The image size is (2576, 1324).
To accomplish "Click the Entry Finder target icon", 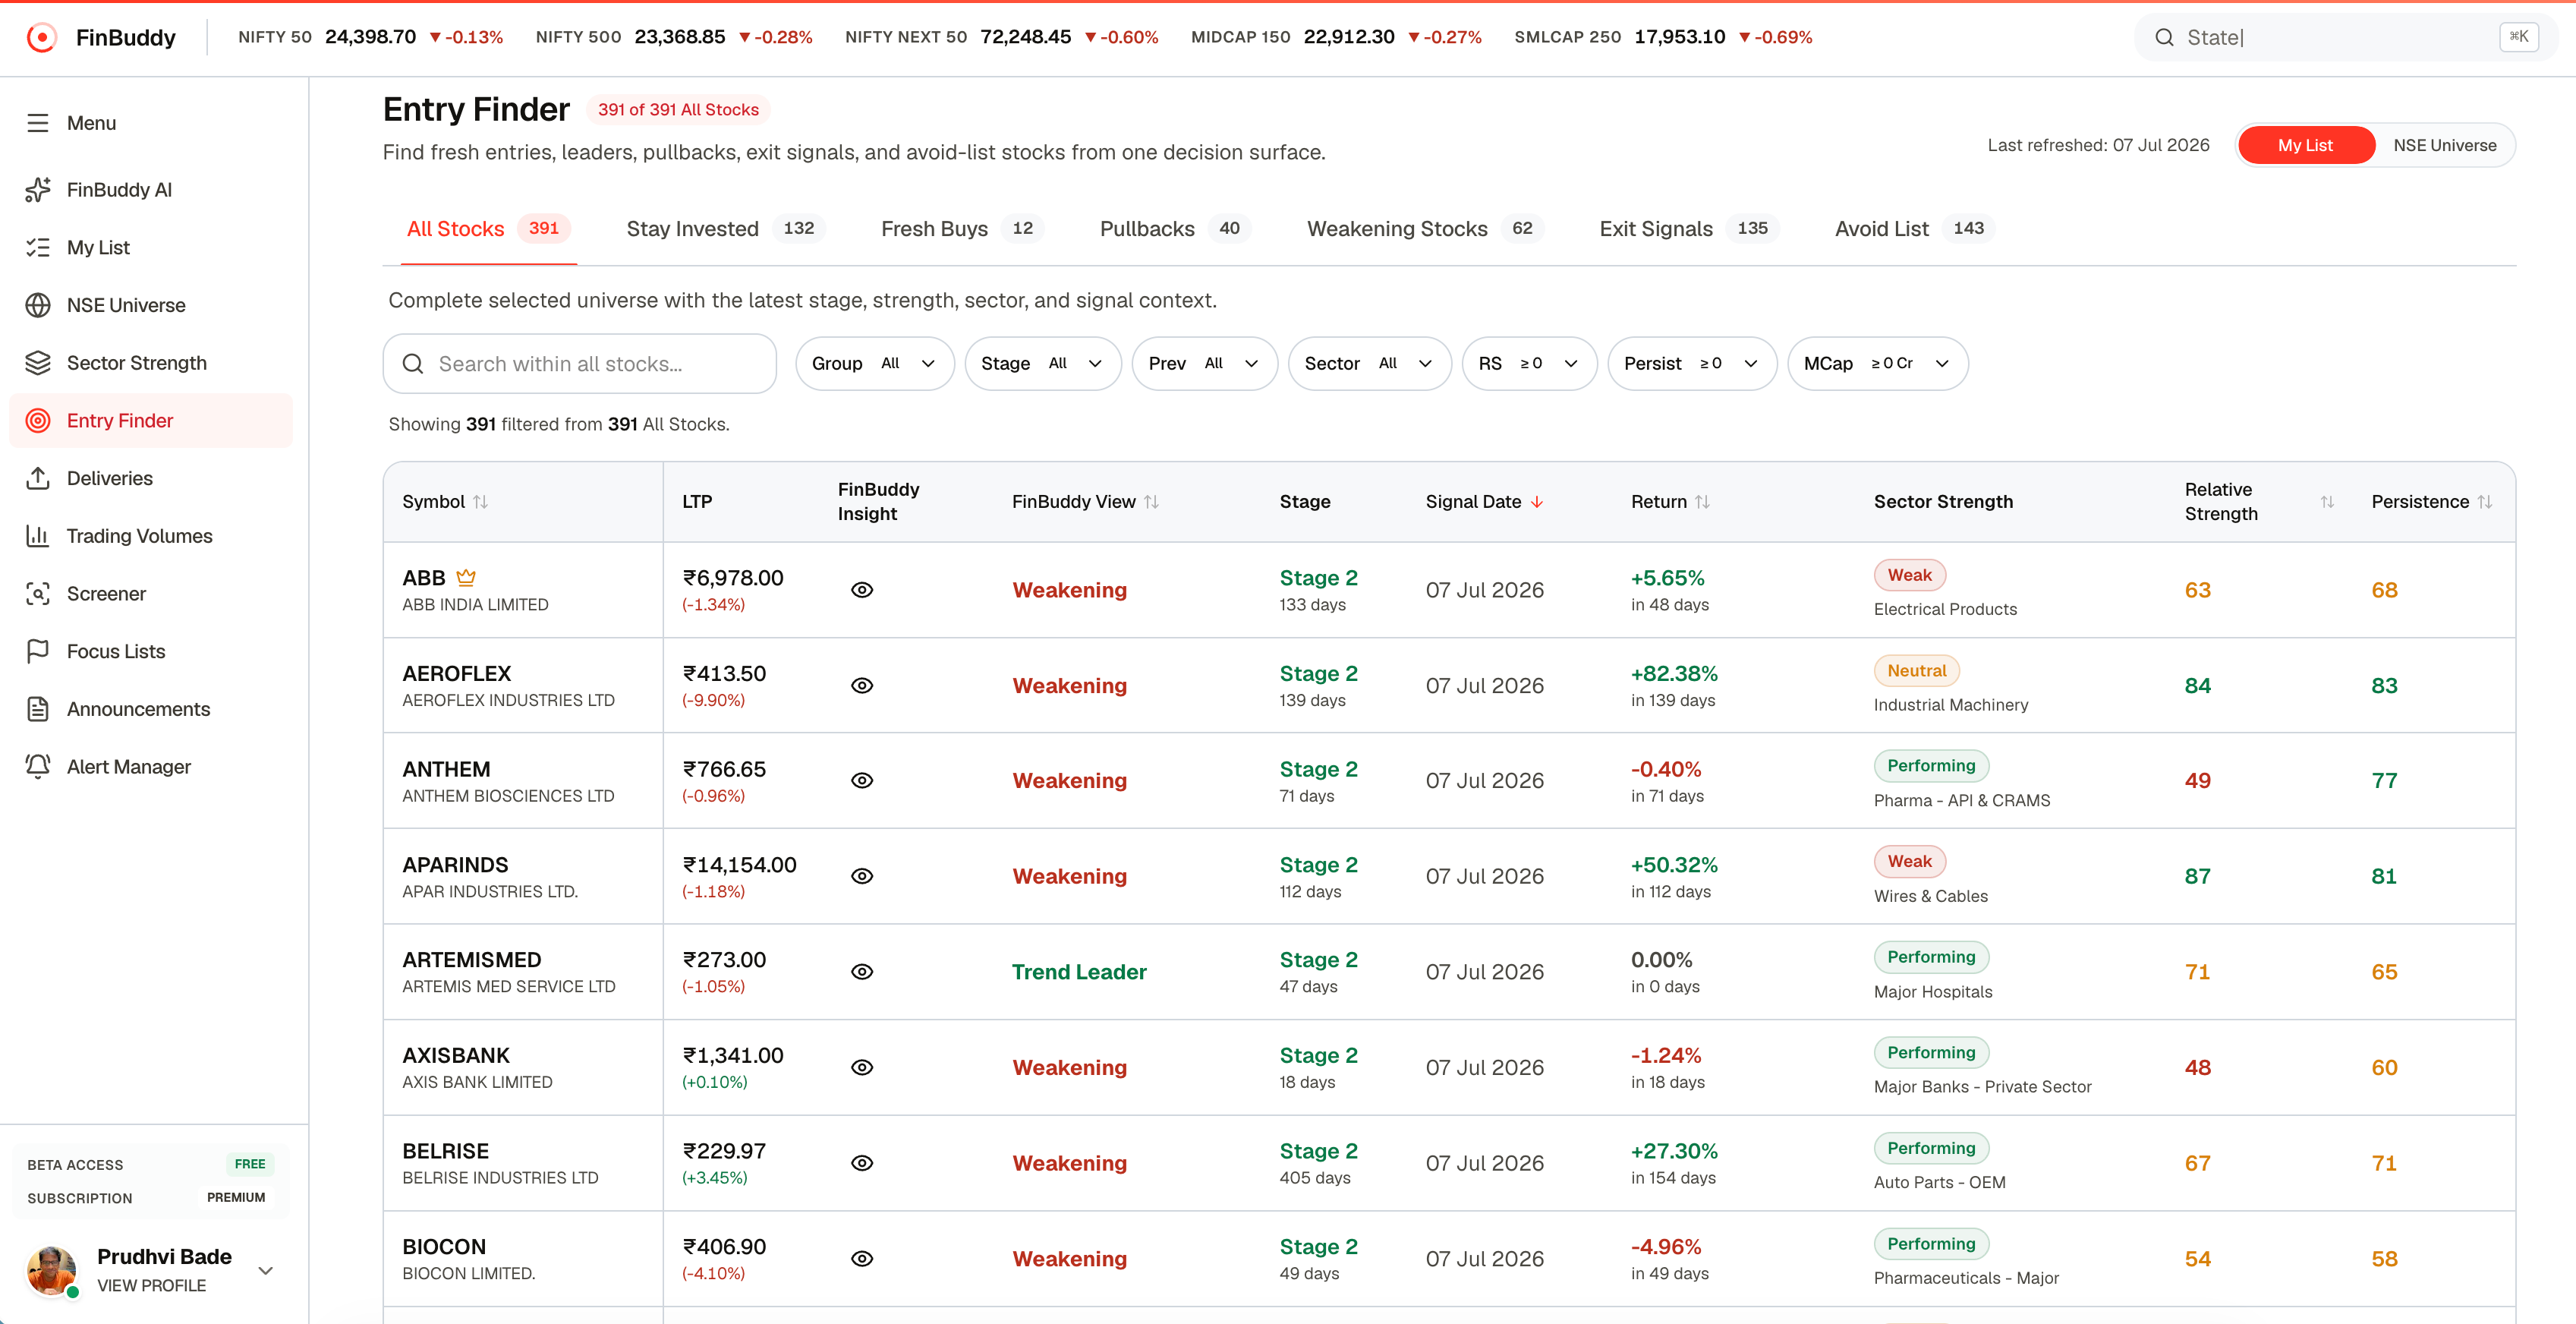I will 38,421.
